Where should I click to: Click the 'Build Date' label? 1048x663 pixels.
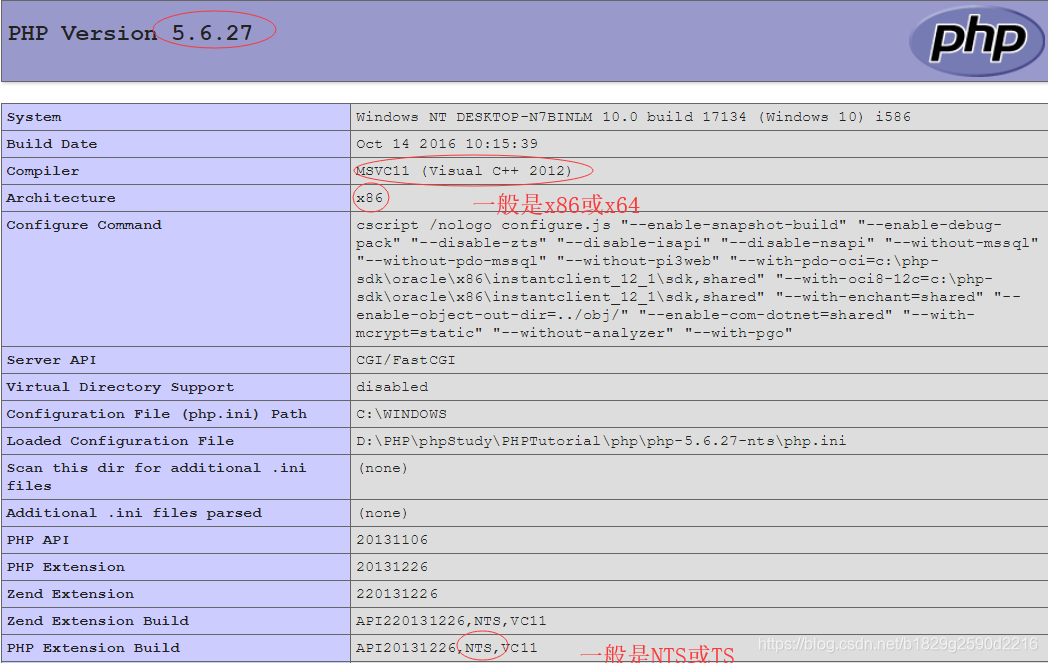click(x=52, y=144)
